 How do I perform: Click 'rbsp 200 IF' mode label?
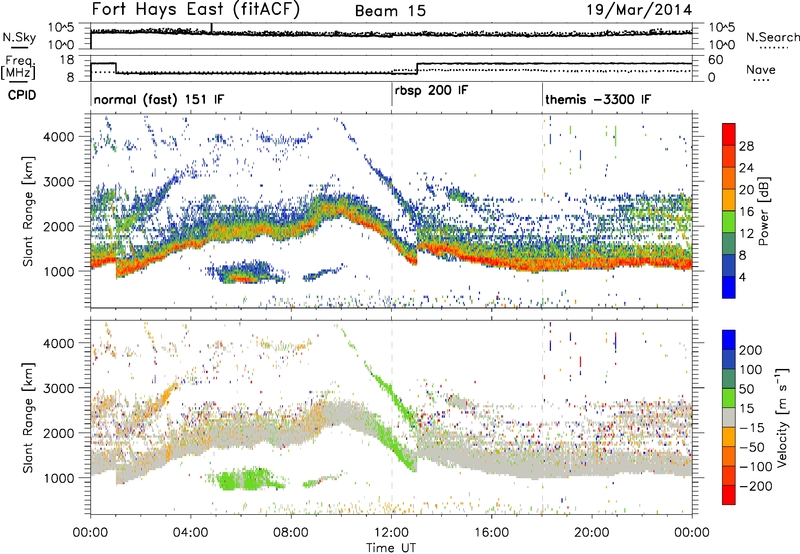432,90
